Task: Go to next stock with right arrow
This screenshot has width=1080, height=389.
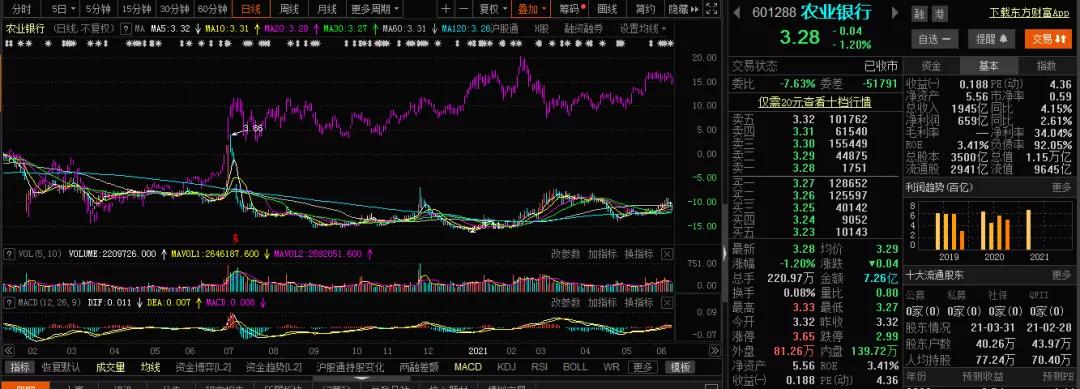Action: tap(895, 12)
